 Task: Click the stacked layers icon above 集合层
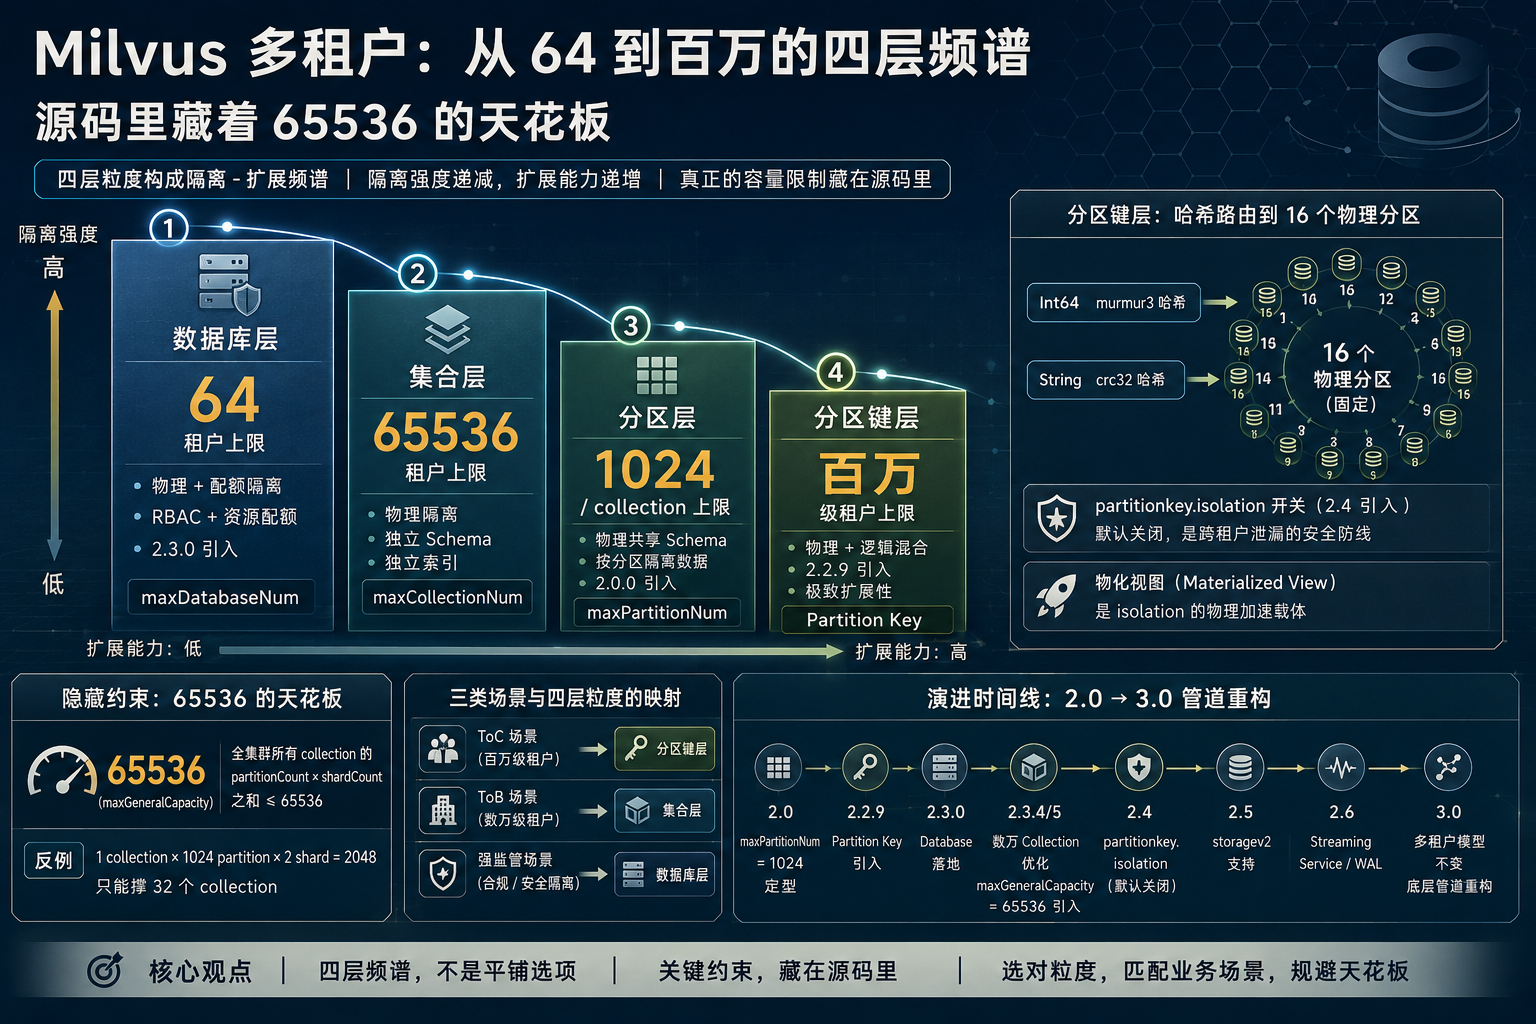pos(447,329)
